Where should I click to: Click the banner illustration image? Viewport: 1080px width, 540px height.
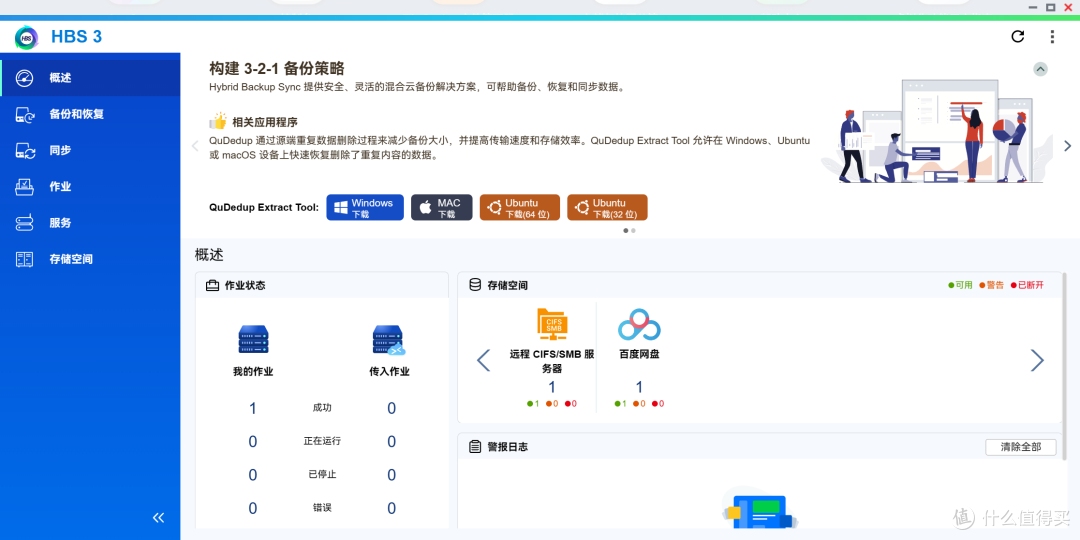point(937,131)
